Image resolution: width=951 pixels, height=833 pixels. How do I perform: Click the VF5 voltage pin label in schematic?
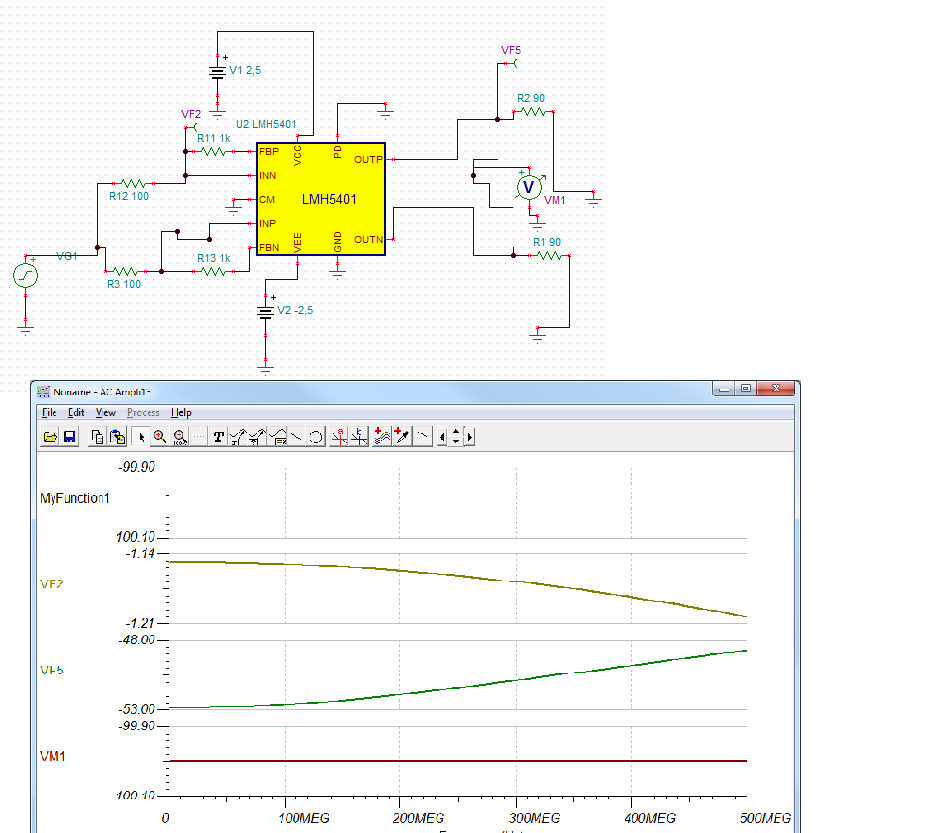point(511,50)
